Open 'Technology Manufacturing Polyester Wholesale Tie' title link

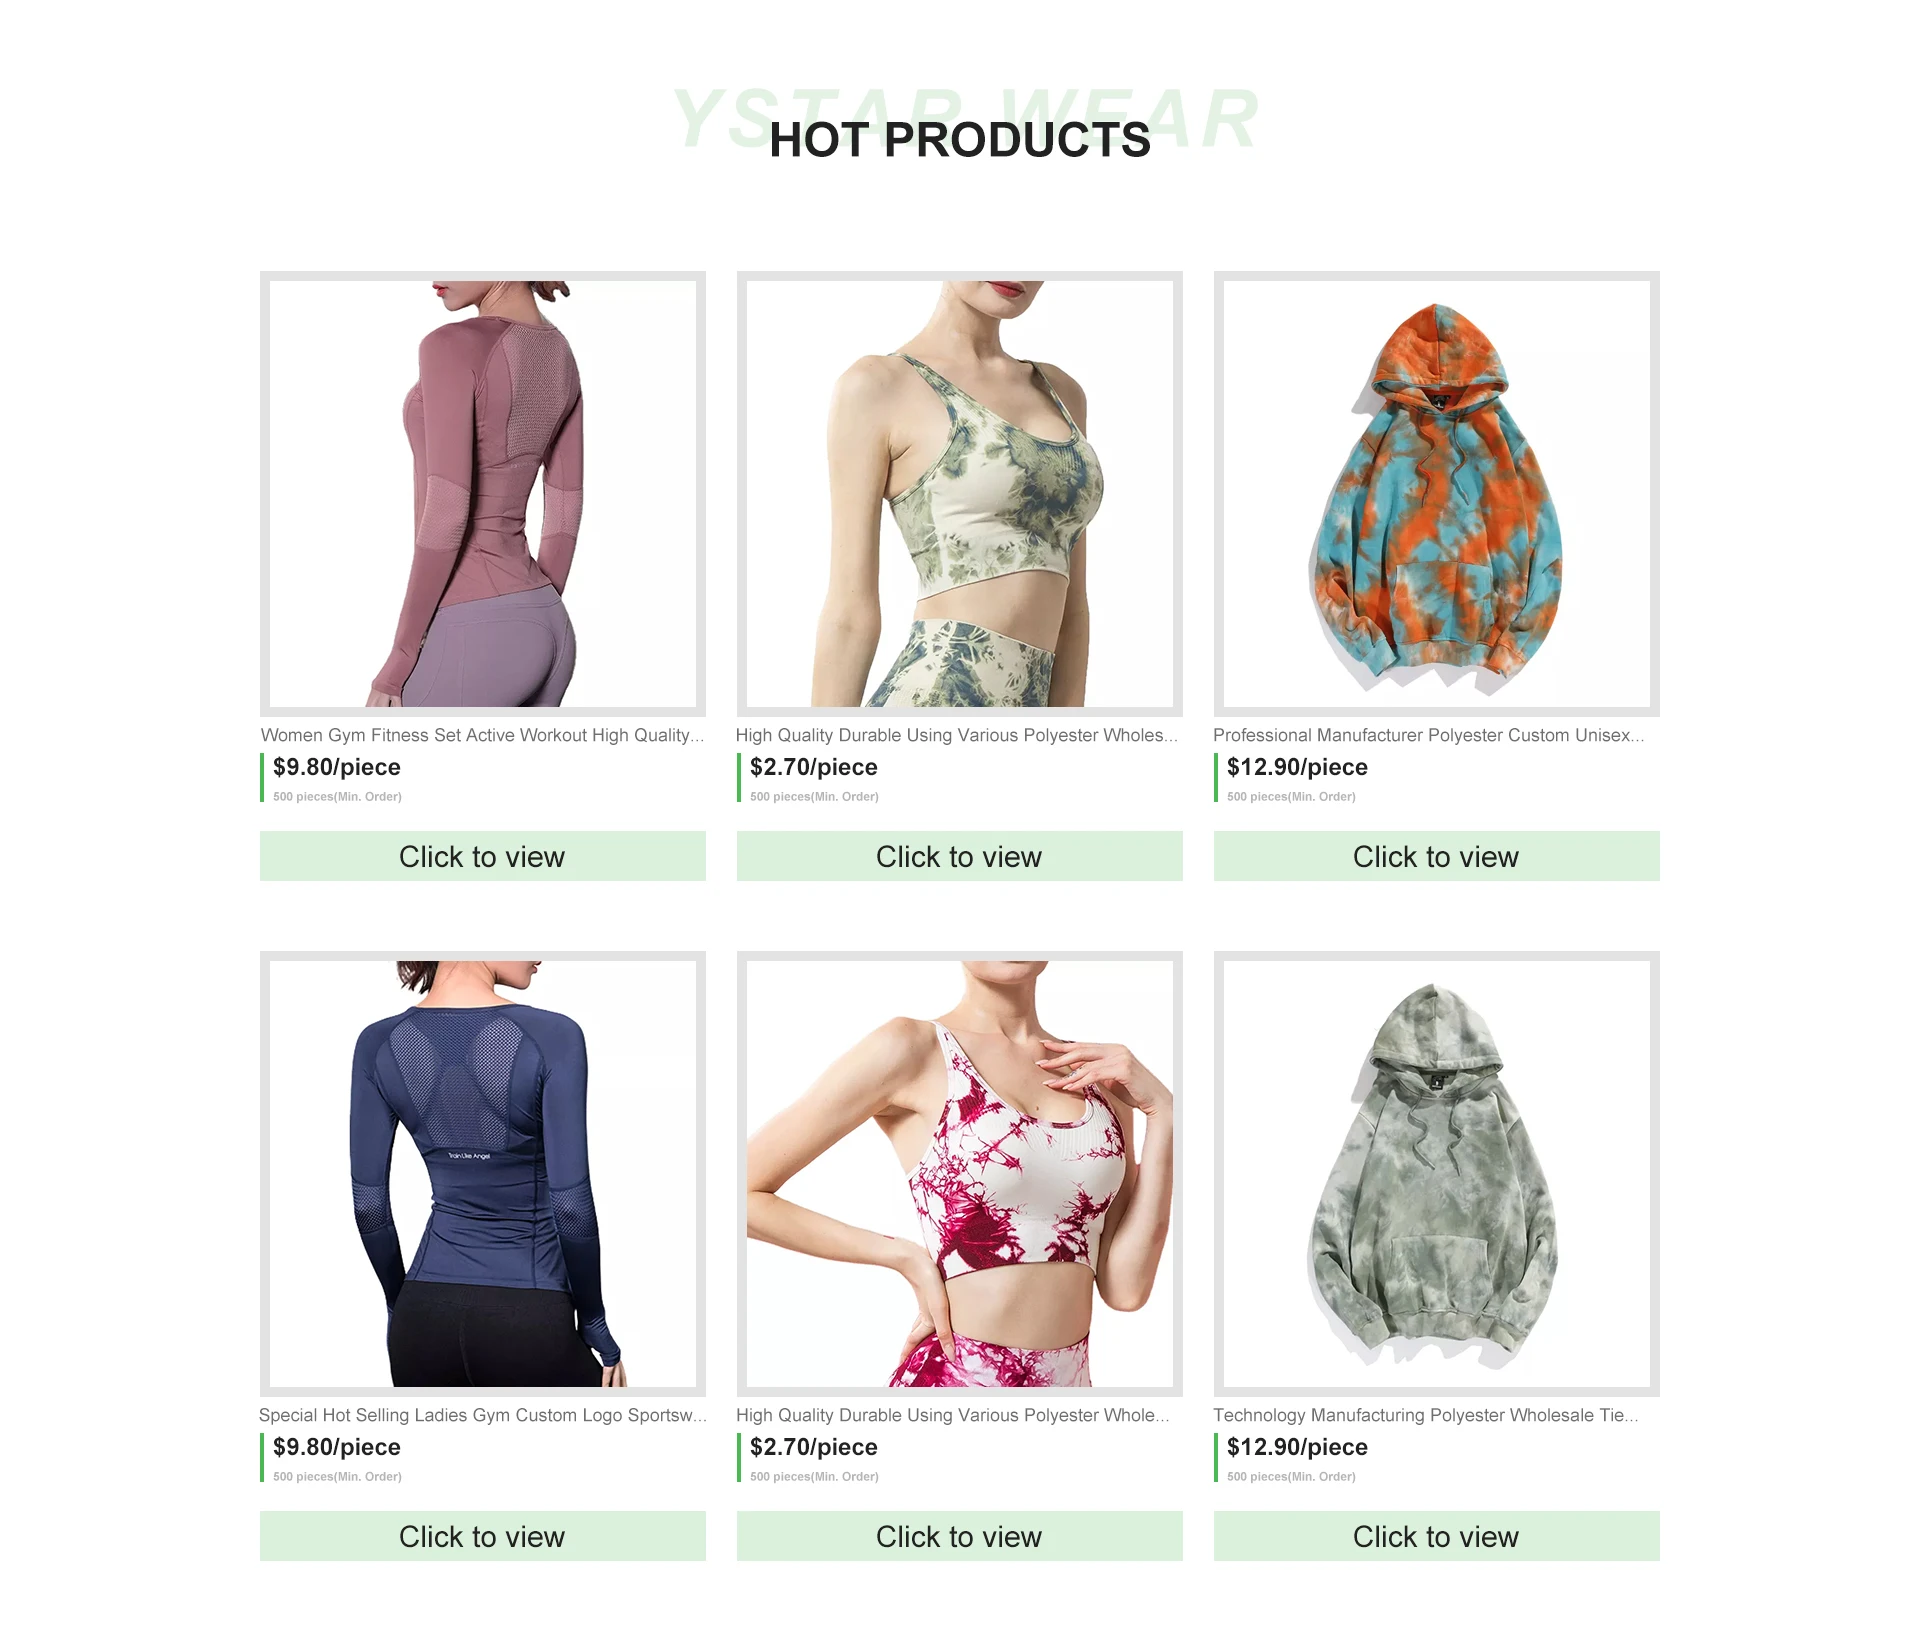pos(1425,1415)
